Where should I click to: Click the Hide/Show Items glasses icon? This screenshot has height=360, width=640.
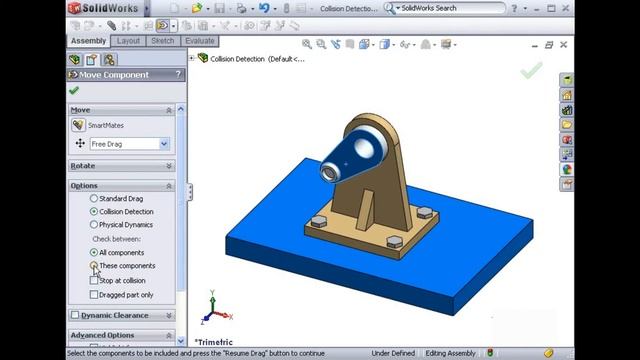pyautogui.click(x=404, y=44)
